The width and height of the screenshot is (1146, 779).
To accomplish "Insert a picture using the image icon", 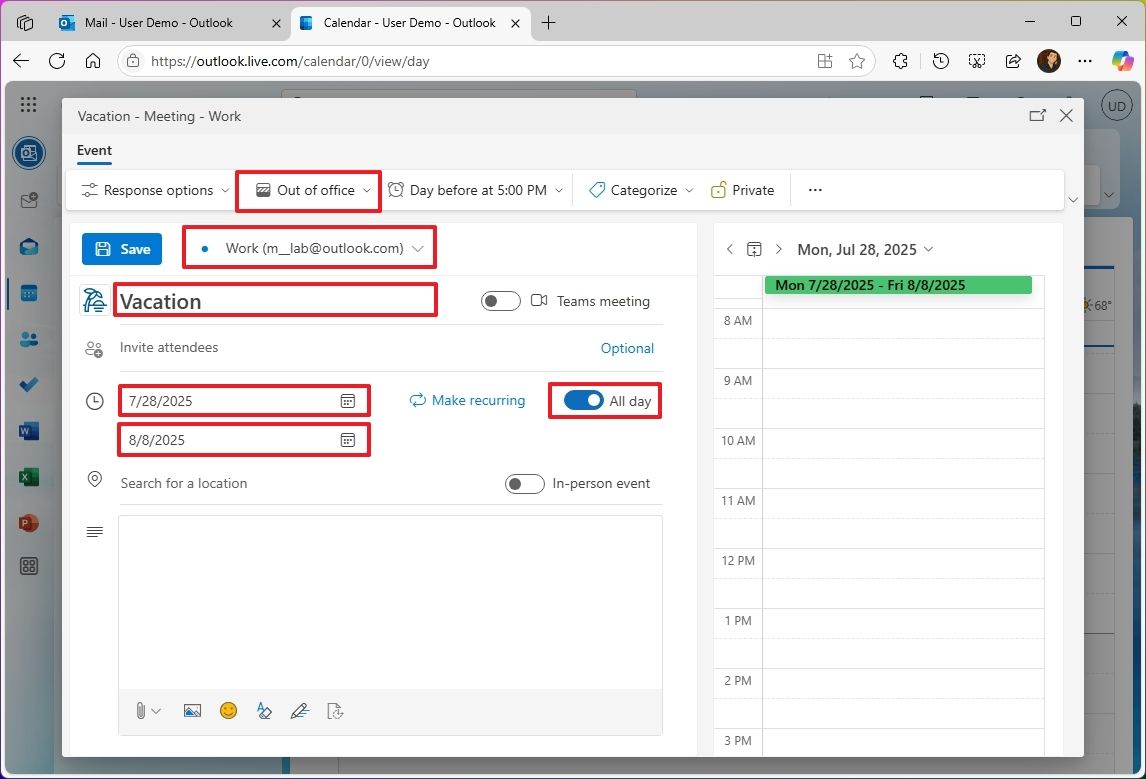I will pos(192,711).
